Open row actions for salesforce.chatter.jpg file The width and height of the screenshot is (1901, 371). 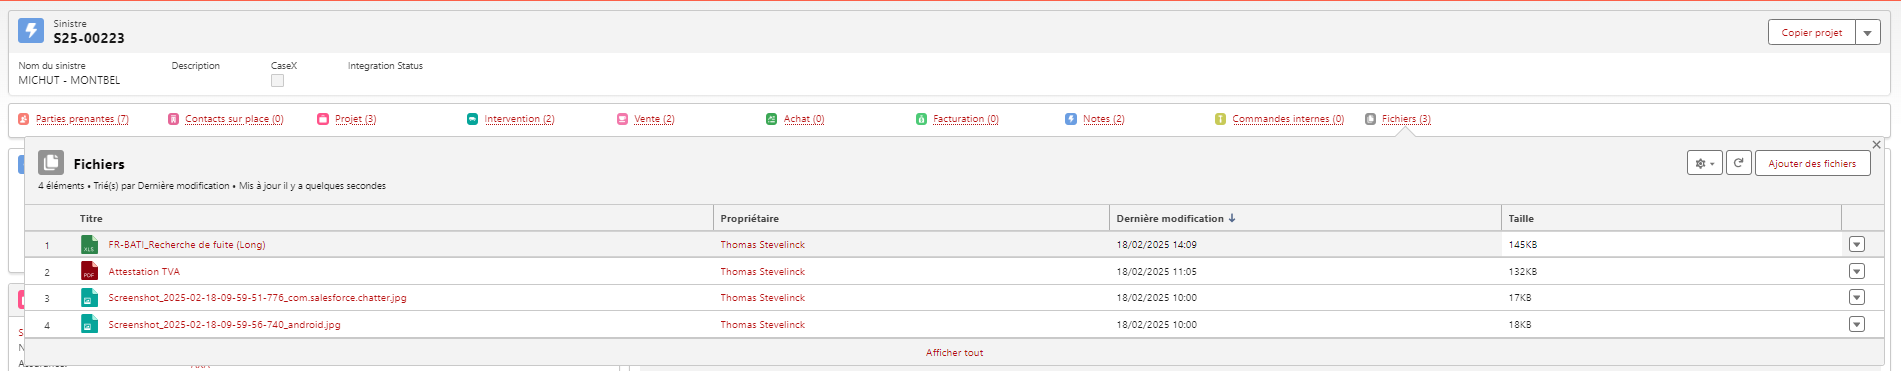(1857, 297)
